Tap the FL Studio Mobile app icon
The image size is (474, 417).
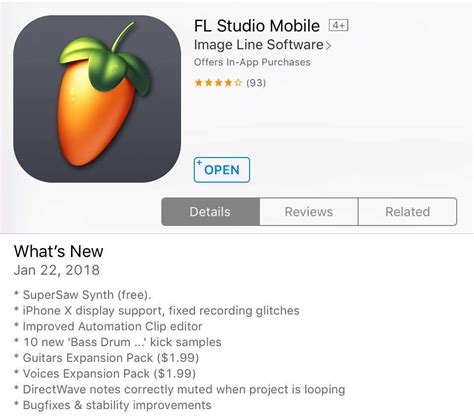[x=97, y=99]
